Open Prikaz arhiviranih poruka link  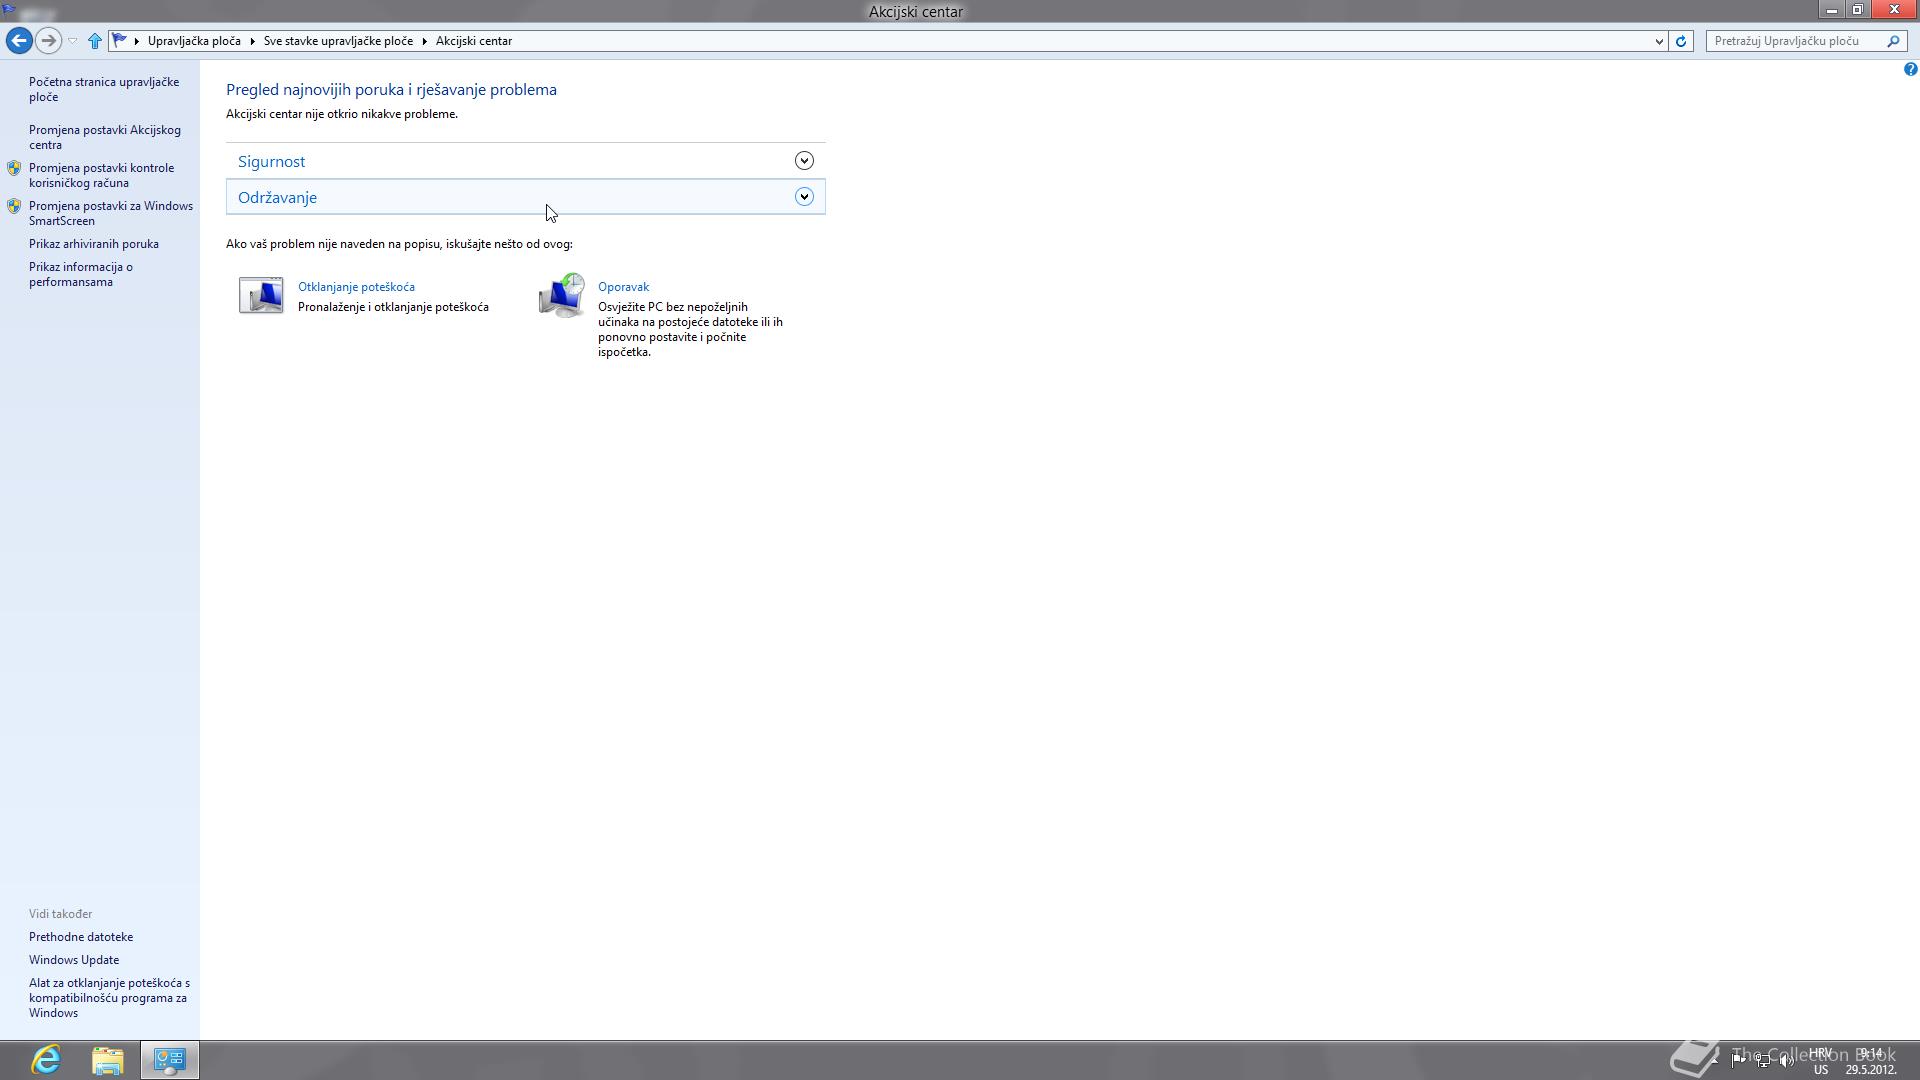click(94, 244)
